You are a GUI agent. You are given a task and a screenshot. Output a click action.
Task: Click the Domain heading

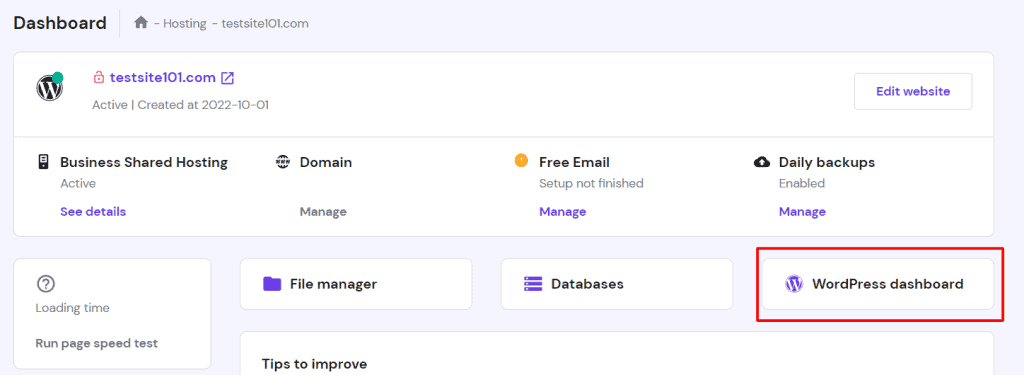(x=326, y=162)
